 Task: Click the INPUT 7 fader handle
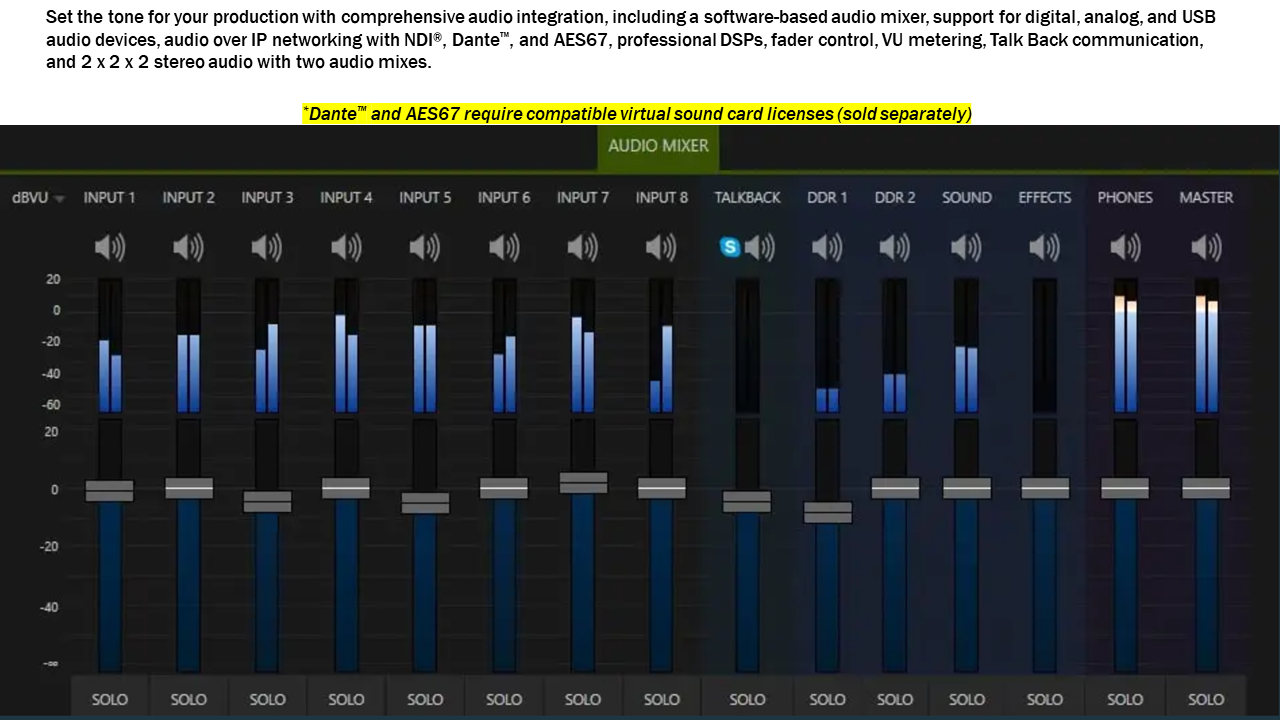click(583, 483)
